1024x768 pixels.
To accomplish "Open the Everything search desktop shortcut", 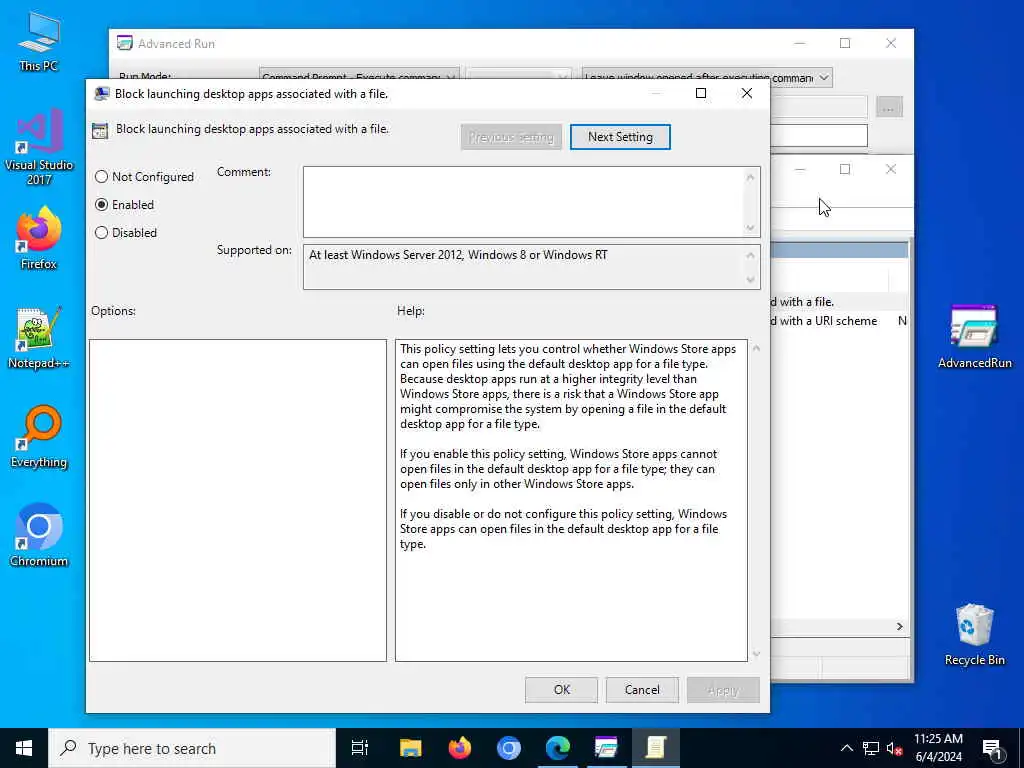I will point(39,437).
